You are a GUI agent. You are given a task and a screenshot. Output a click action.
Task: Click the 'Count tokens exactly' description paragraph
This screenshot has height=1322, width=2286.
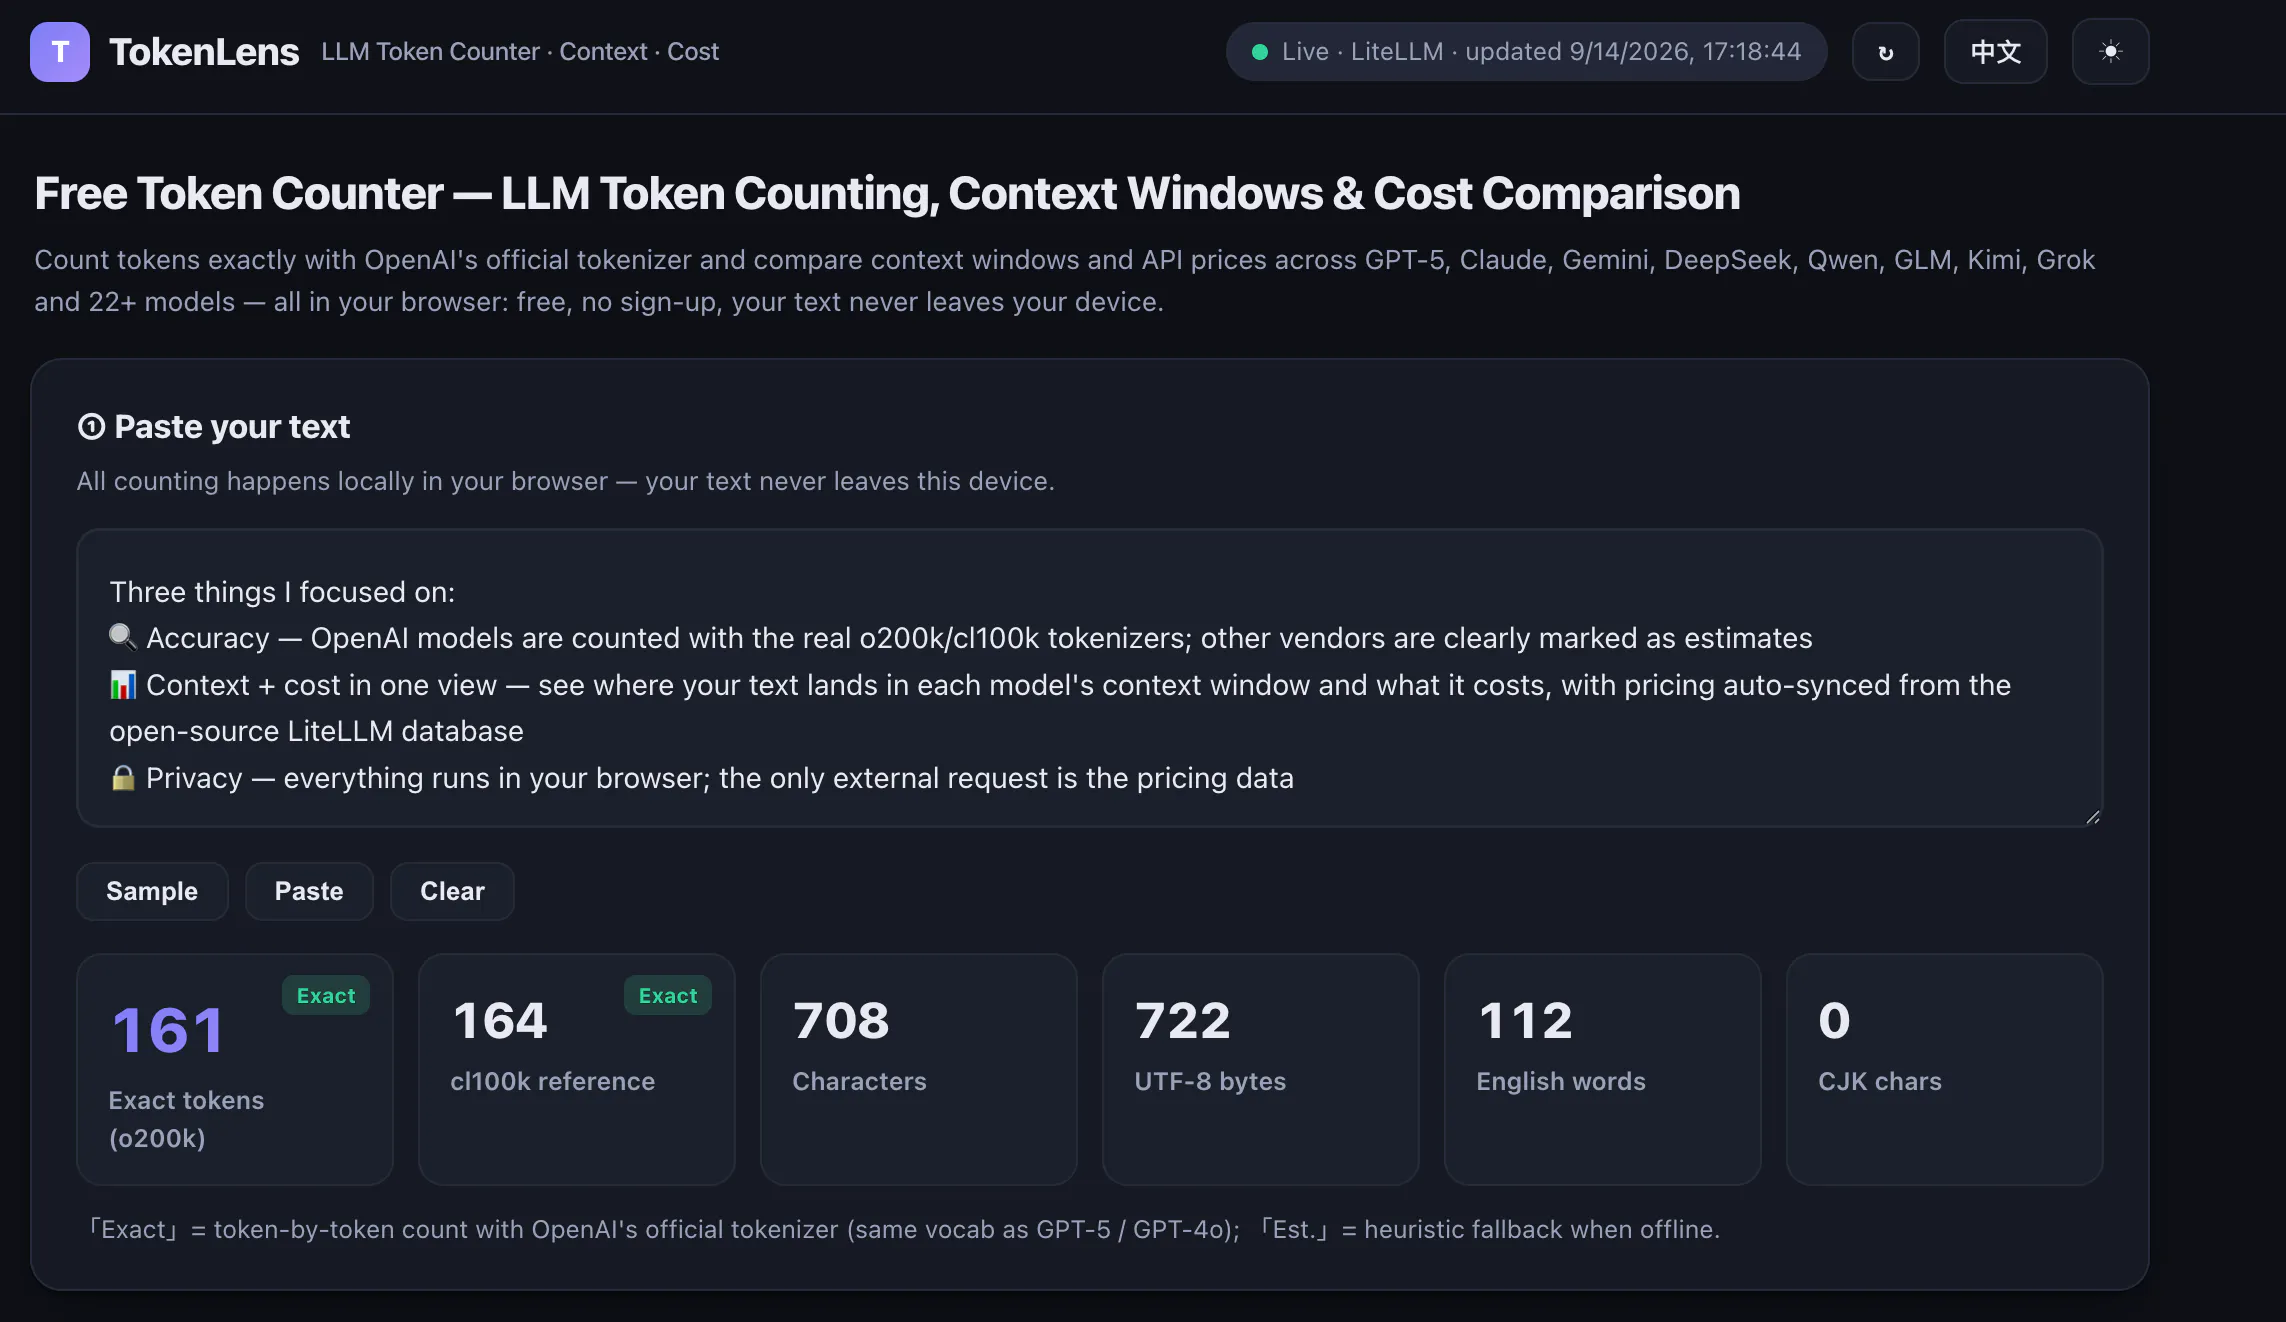[x=1064, y=281]
